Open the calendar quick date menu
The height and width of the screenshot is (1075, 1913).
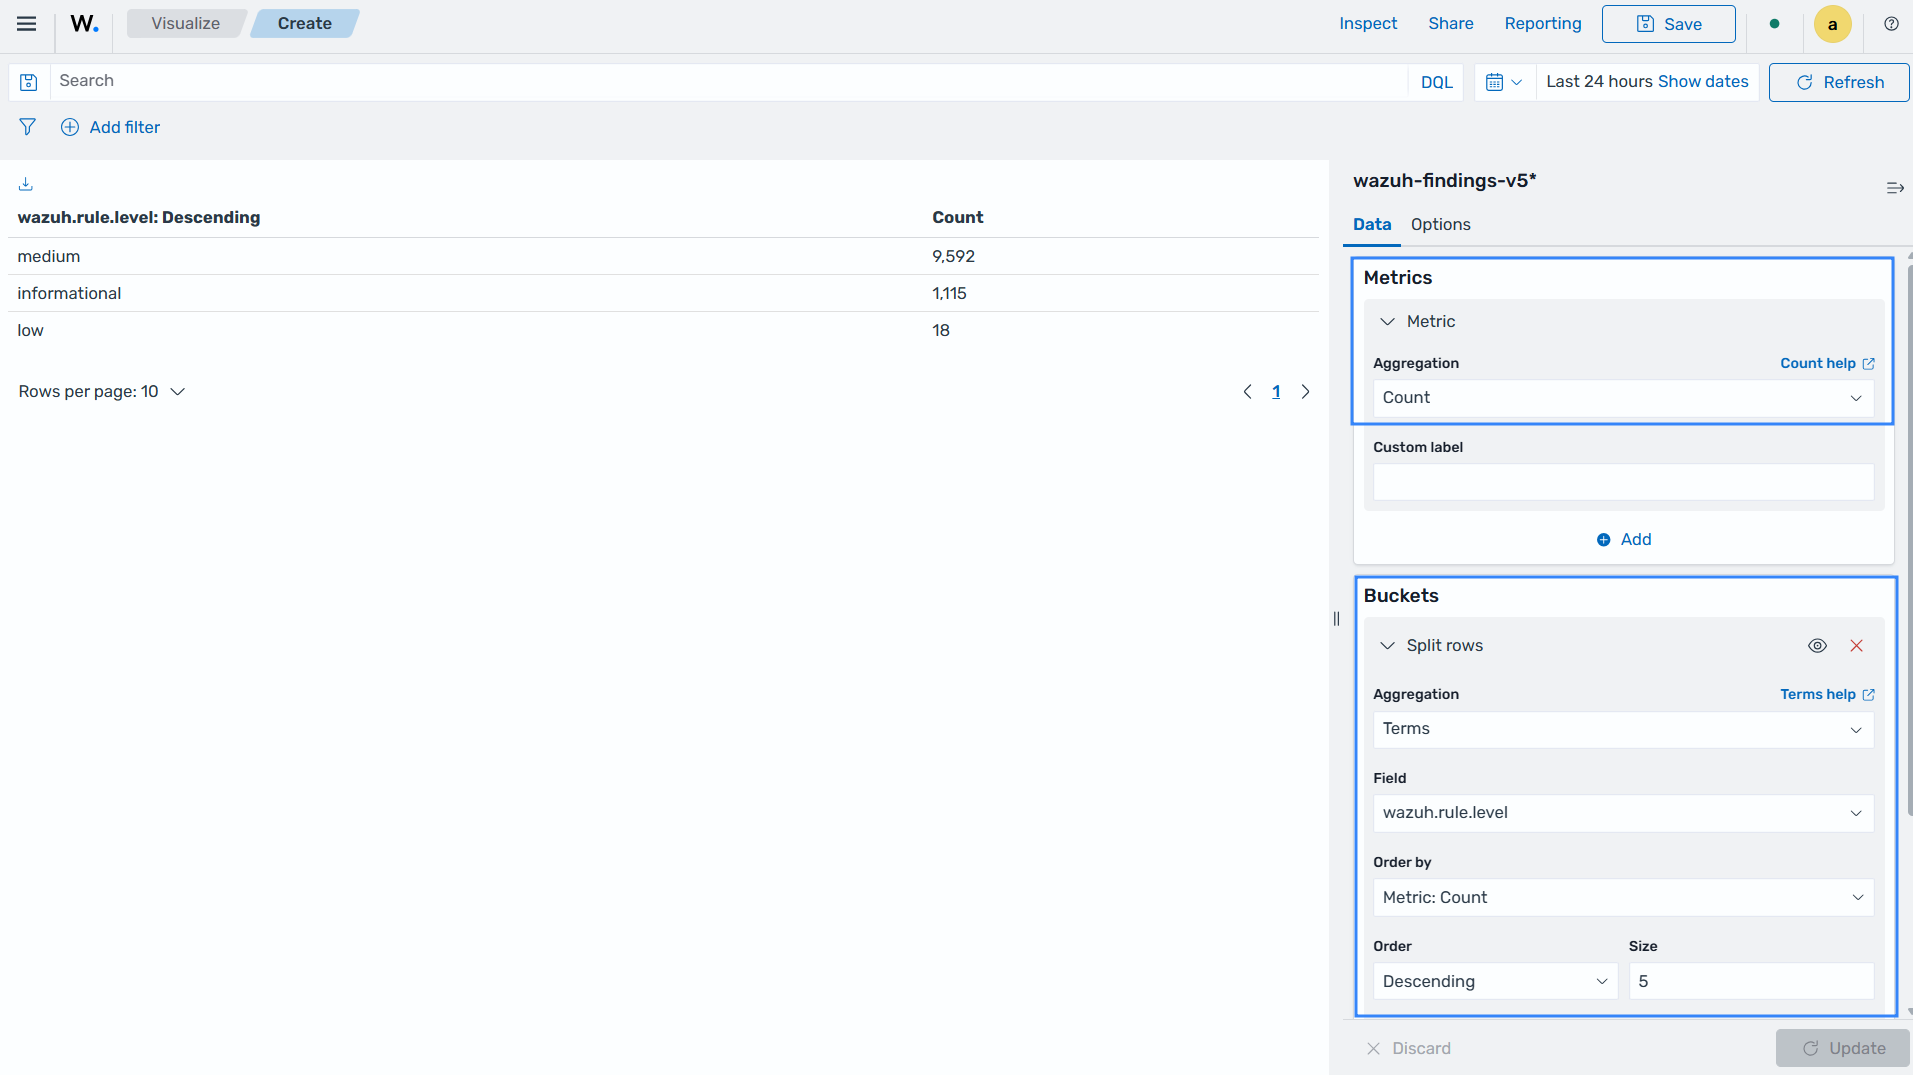1504,82
